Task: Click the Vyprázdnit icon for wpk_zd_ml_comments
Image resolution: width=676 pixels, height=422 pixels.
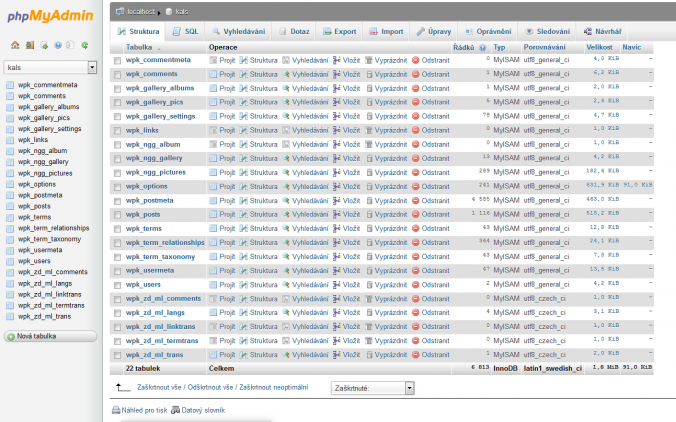Action: (x=369, y=299)
